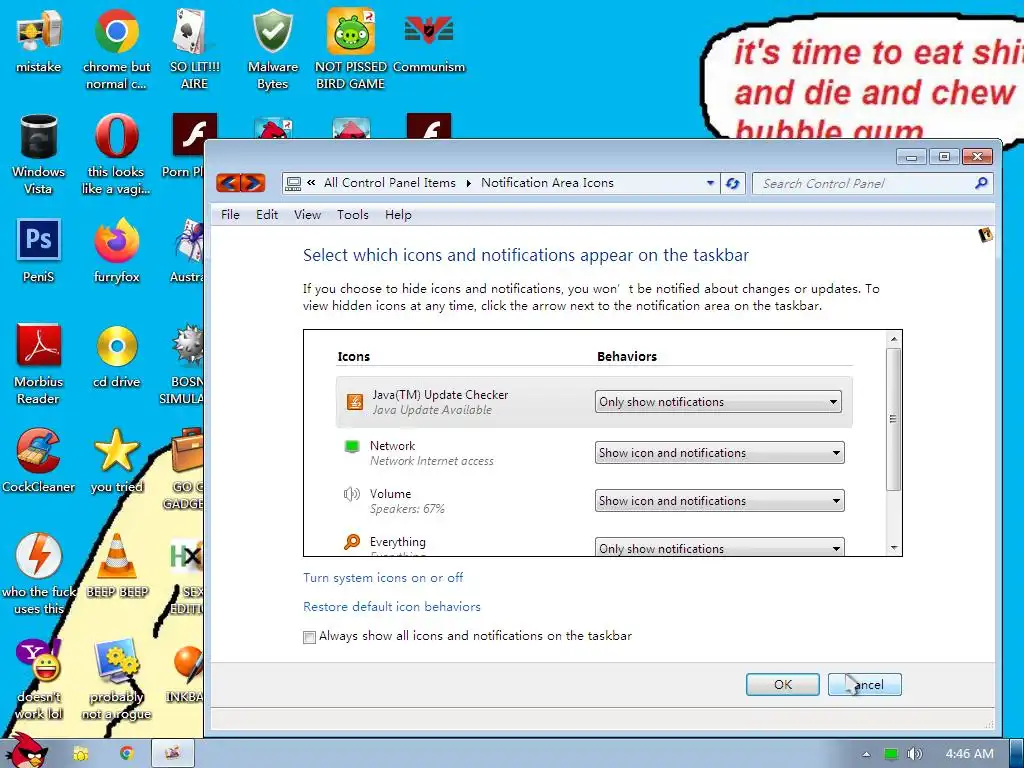This screenshot has width=1024, height=768.
Task: Open Everything behavior dropdown
Action: click(720, 547)
